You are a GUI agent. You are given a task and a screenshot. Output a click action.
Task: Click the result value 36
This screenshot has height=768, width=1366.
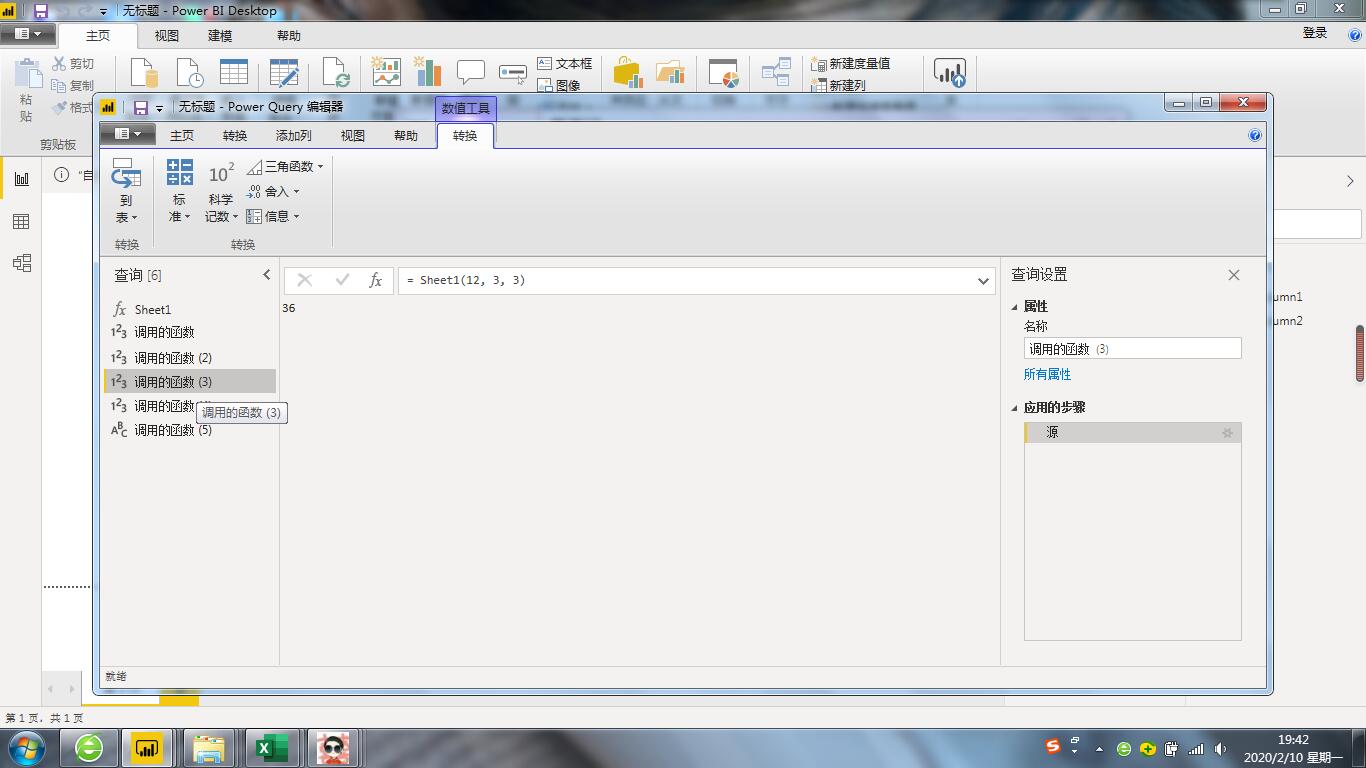point(289,308)
